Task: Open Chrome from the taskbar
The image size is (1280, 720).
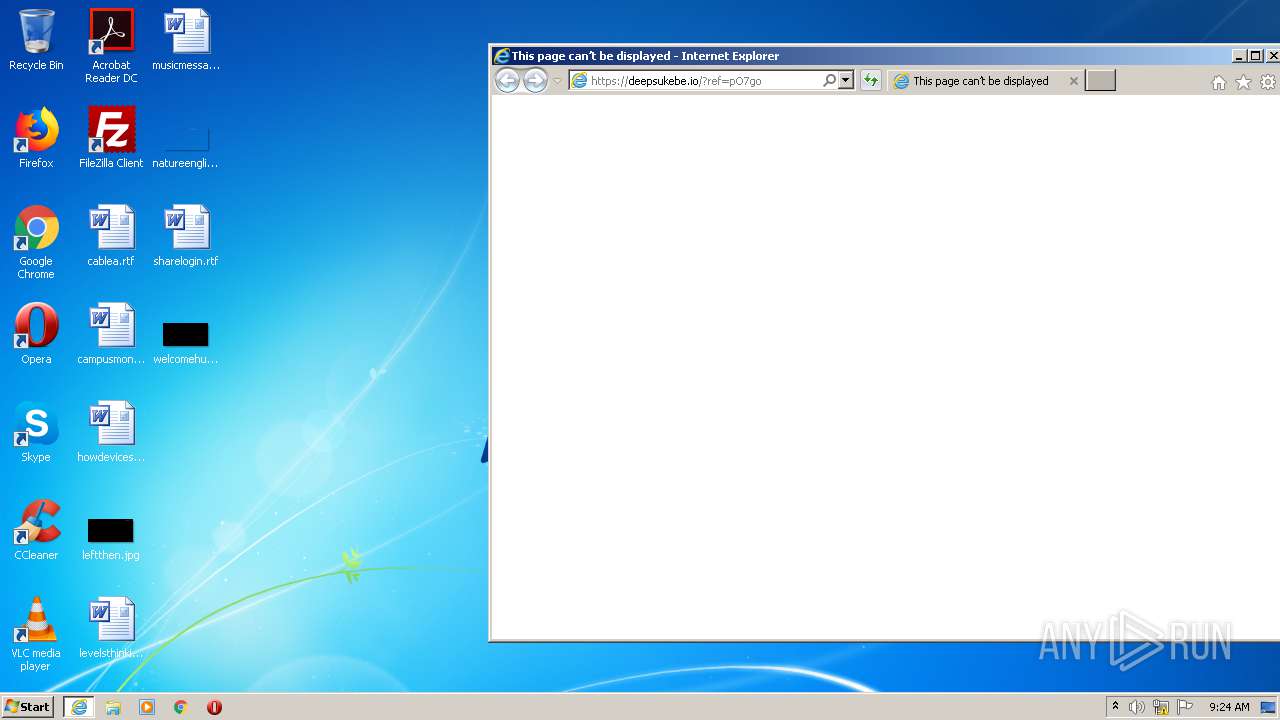Action: (x=181, y=707)
